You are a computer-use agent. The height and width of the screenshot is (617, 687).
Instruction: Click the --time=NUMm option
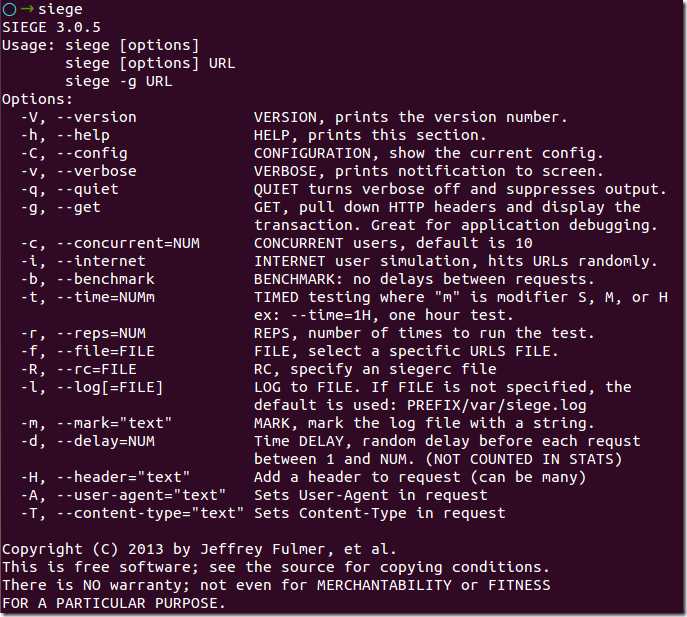coord(101,297)
